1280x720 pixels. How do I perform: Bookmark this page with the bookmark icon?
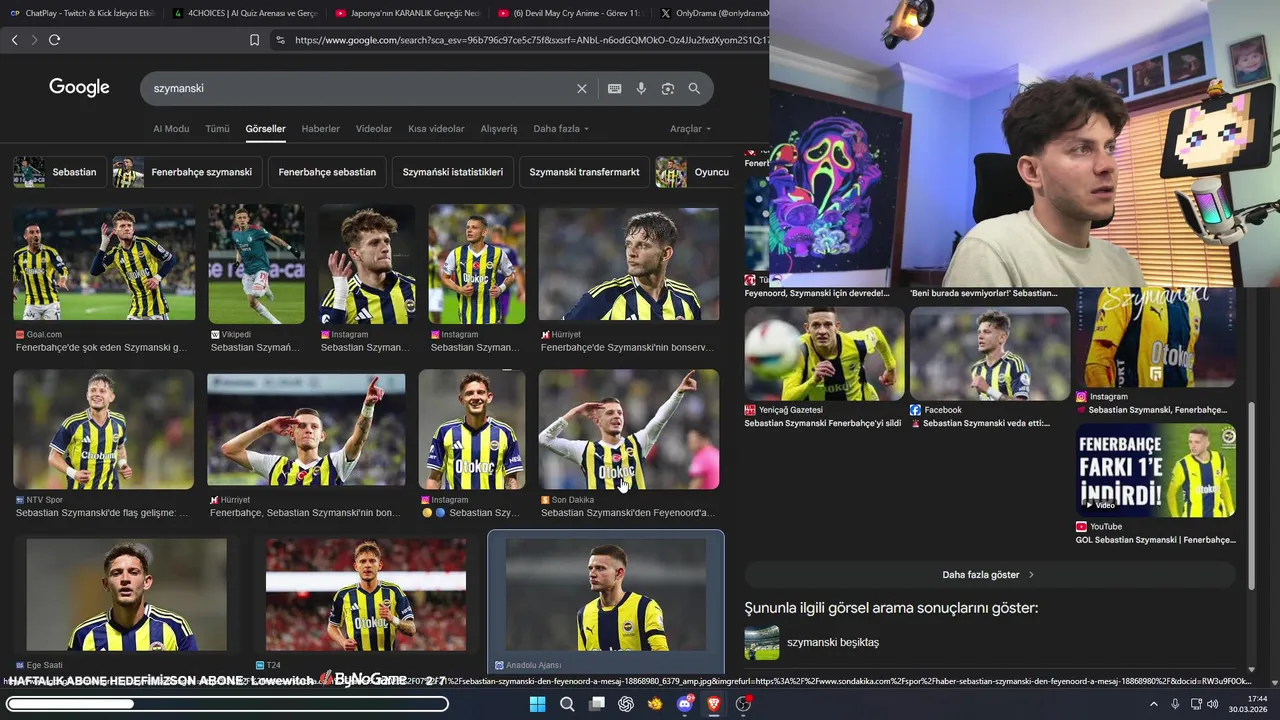coord(254,40)
